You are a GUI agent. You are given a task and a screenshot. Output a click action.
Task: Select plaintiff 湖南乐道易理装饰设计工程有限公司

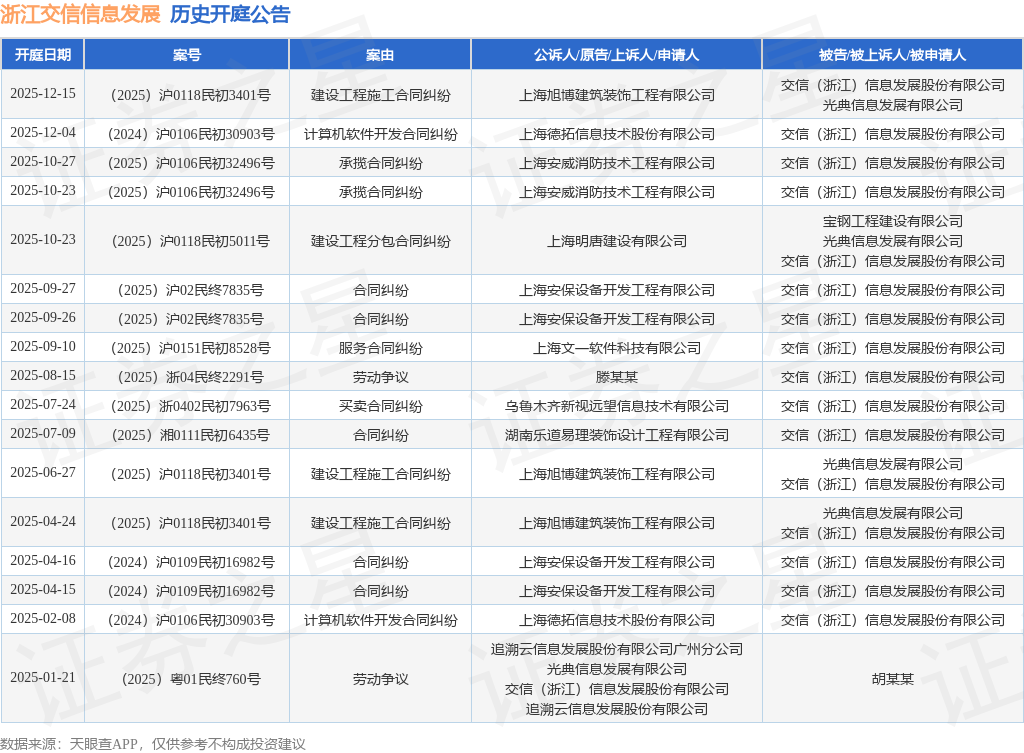[x=616, y=435]
